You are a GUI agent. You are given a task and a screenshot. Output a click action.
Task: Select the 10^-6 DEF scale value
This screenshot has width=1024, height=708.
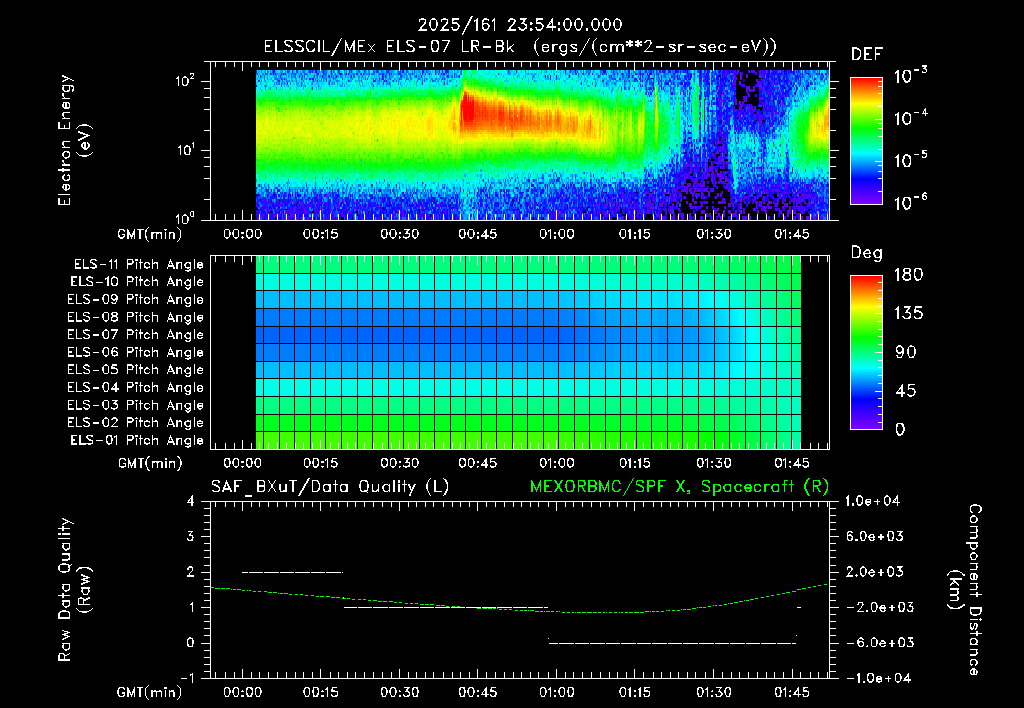click(x=910, y=202)
